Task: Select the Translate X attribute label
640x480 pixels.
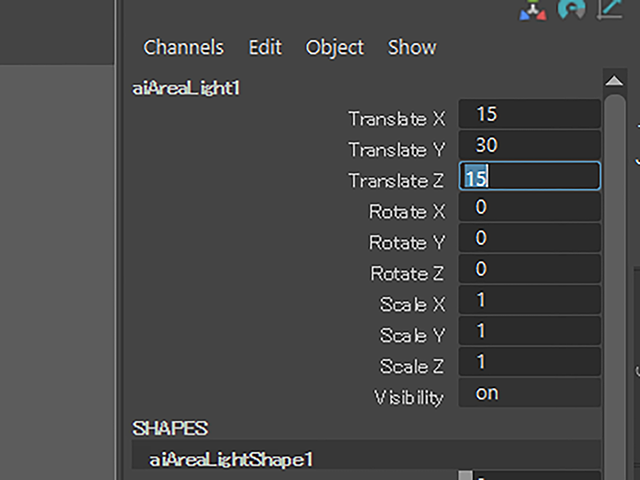Action: [397, 119]
